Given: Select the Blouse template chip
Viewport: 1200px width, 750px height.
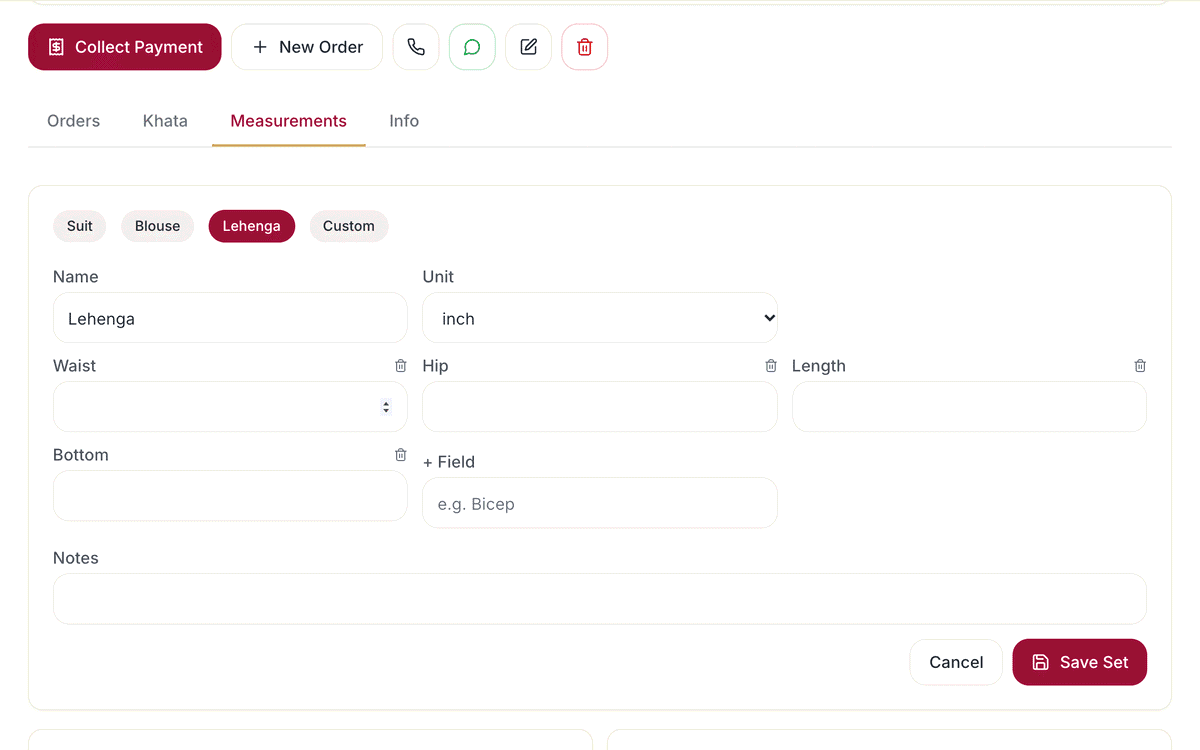Looking at the screenshot, I should tap(158, 226).
